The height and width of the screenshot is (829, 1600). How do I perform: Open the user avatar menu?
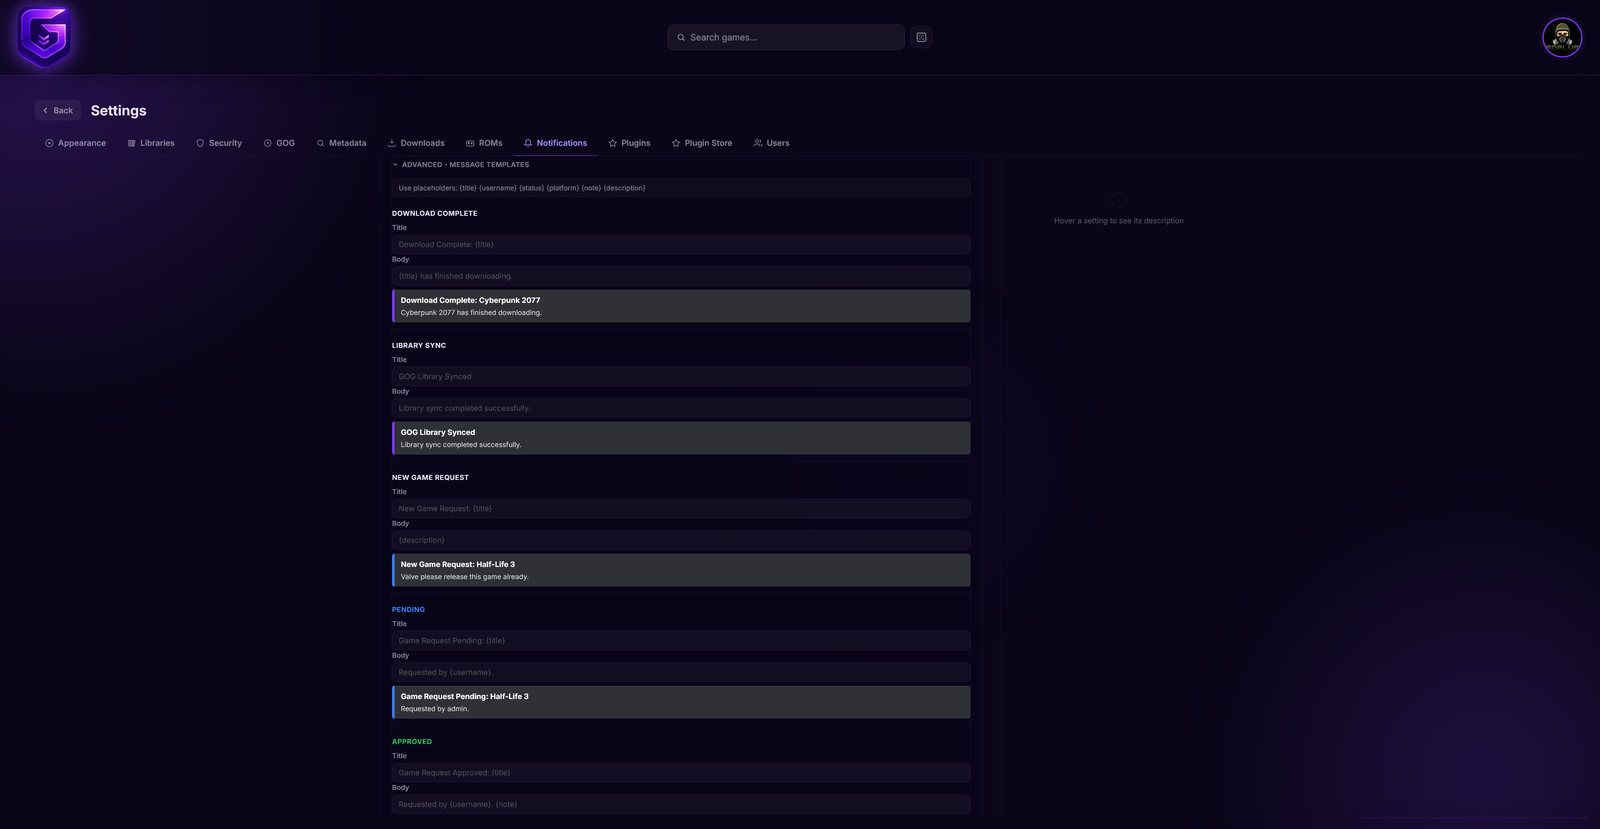click(1561, 38)
